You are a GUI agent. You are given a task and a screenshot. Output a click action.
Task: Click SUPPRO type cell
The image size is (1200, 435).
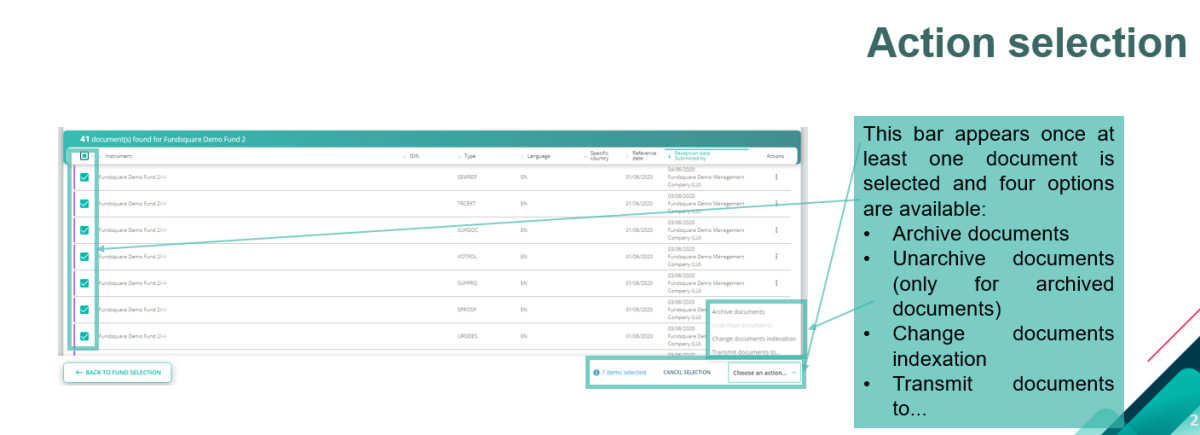pos(466,283)
